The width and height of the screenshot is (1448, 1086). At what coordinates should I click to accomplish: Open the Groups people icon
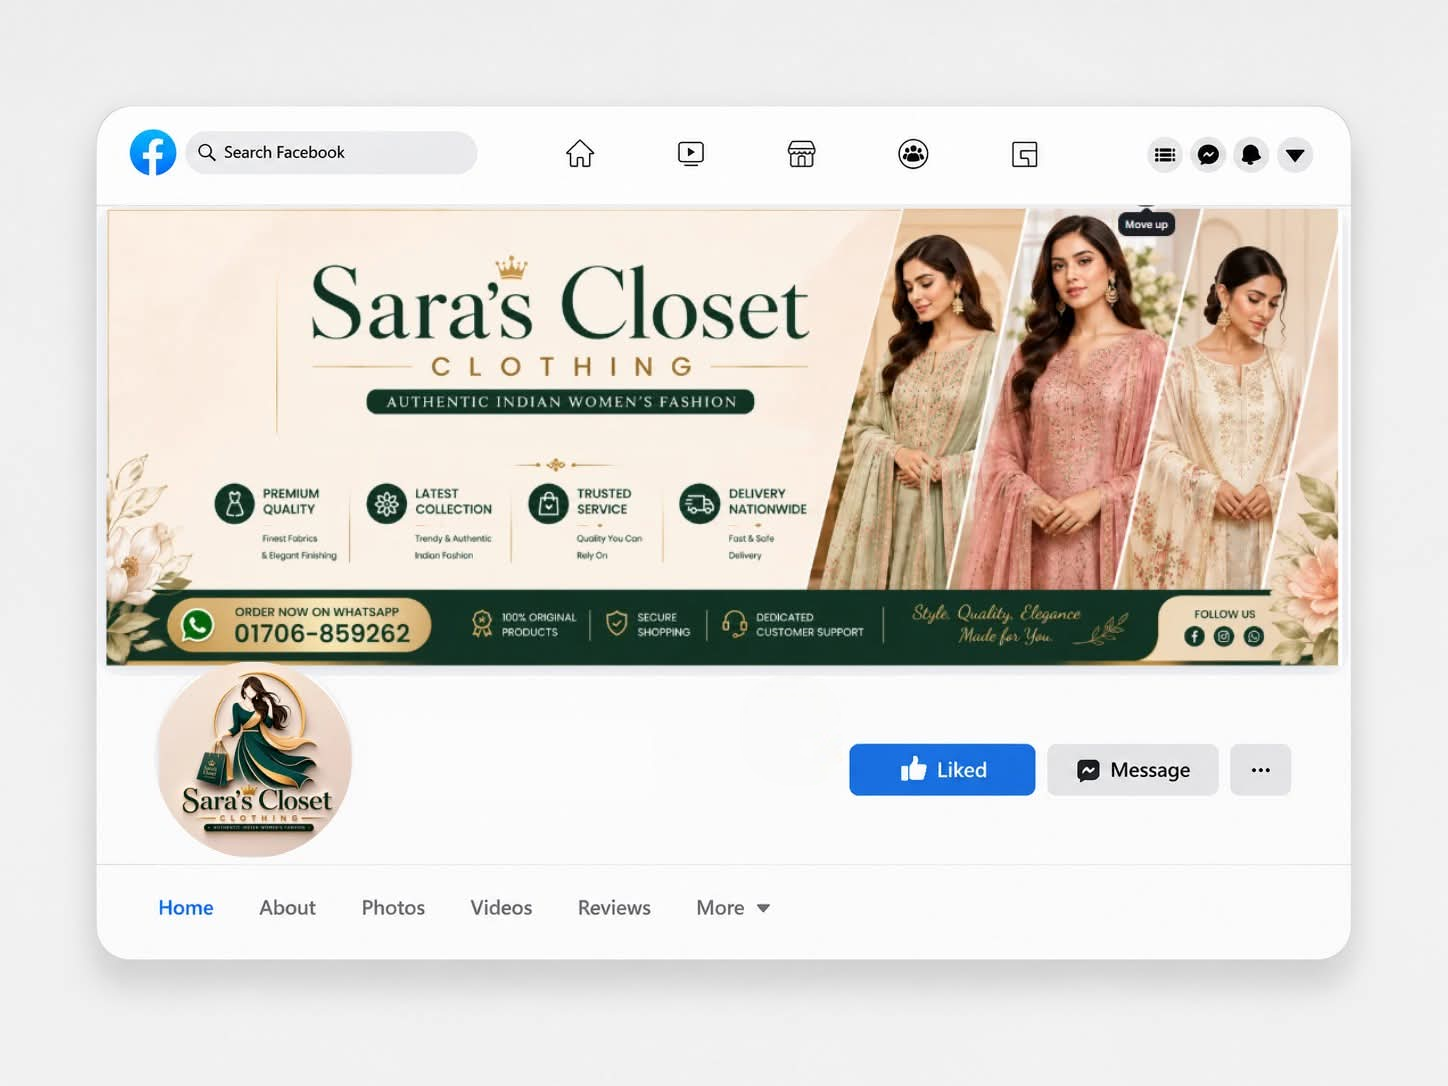tap(913, 154)
